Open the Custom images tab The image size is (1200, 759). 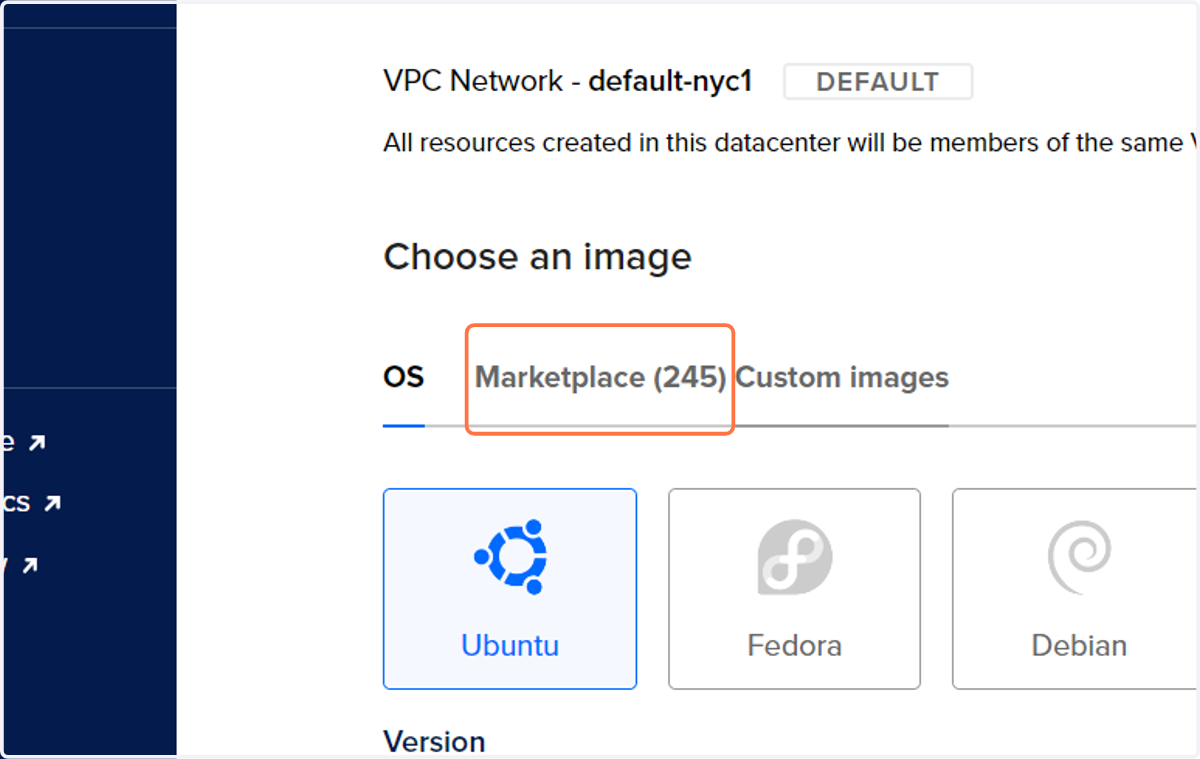[842, 378]
